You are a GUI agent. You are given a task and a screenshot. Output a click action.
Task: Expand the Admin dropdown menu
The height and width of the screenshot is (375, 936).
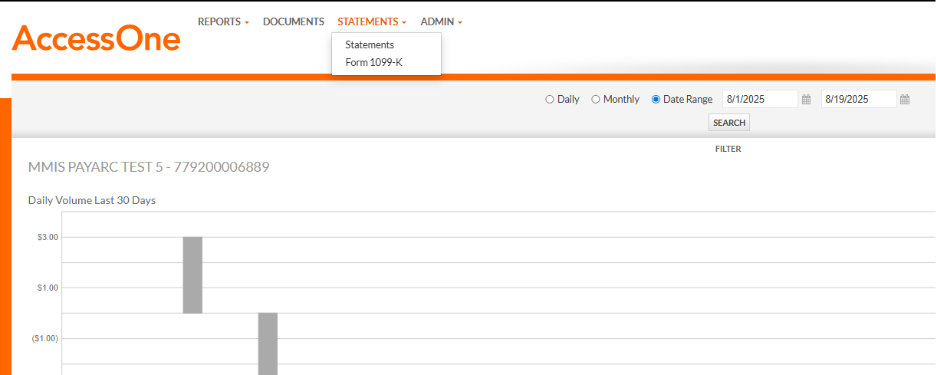pos(441,21)
